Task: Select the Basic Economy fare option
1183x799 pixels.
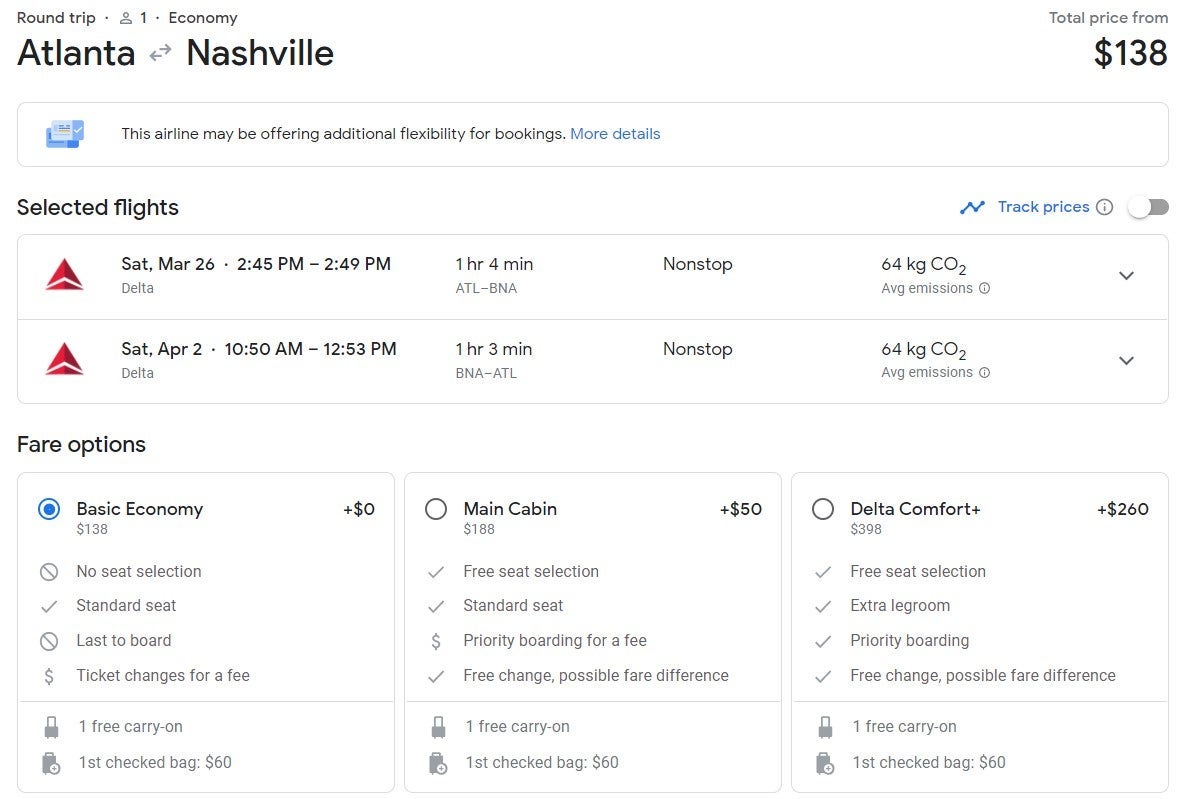Action: pos(48,509)
